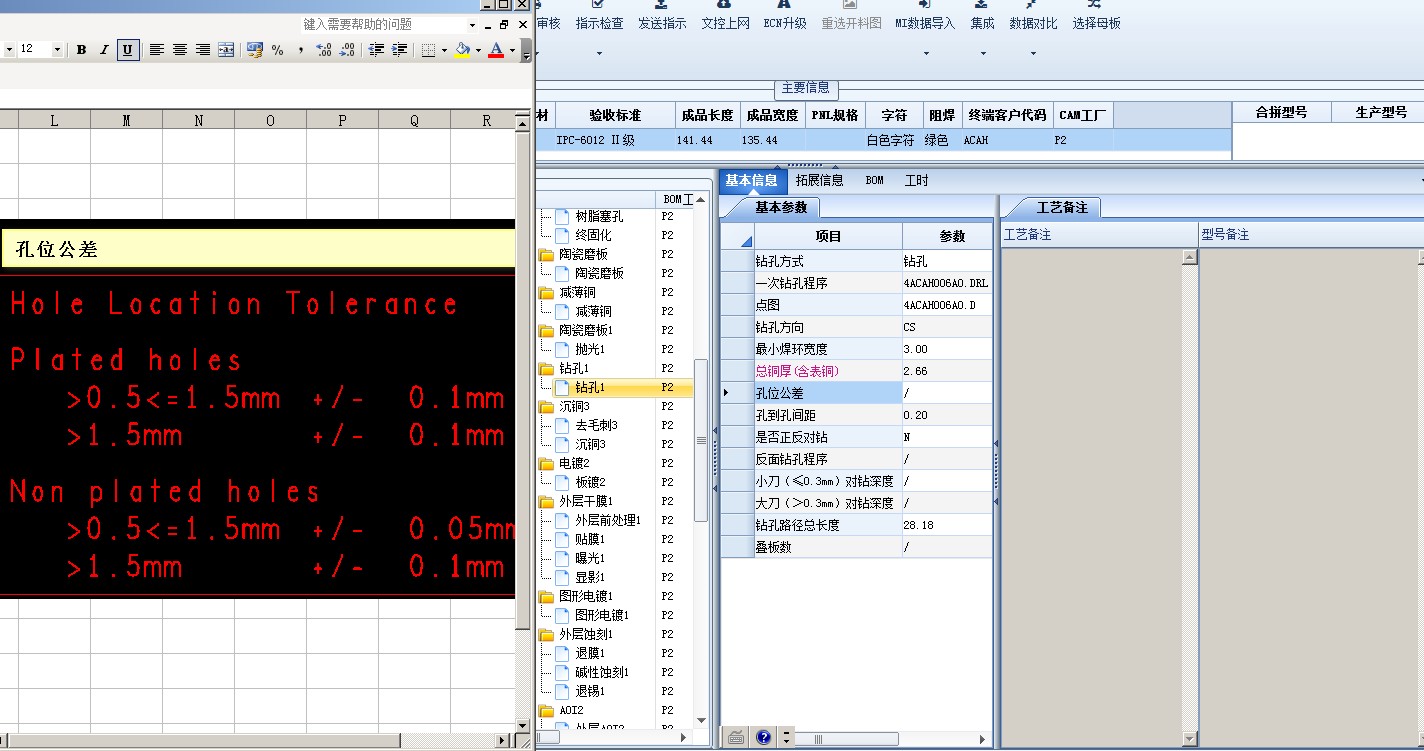Click MI数据导入 toolbar button

pos(925,23)
